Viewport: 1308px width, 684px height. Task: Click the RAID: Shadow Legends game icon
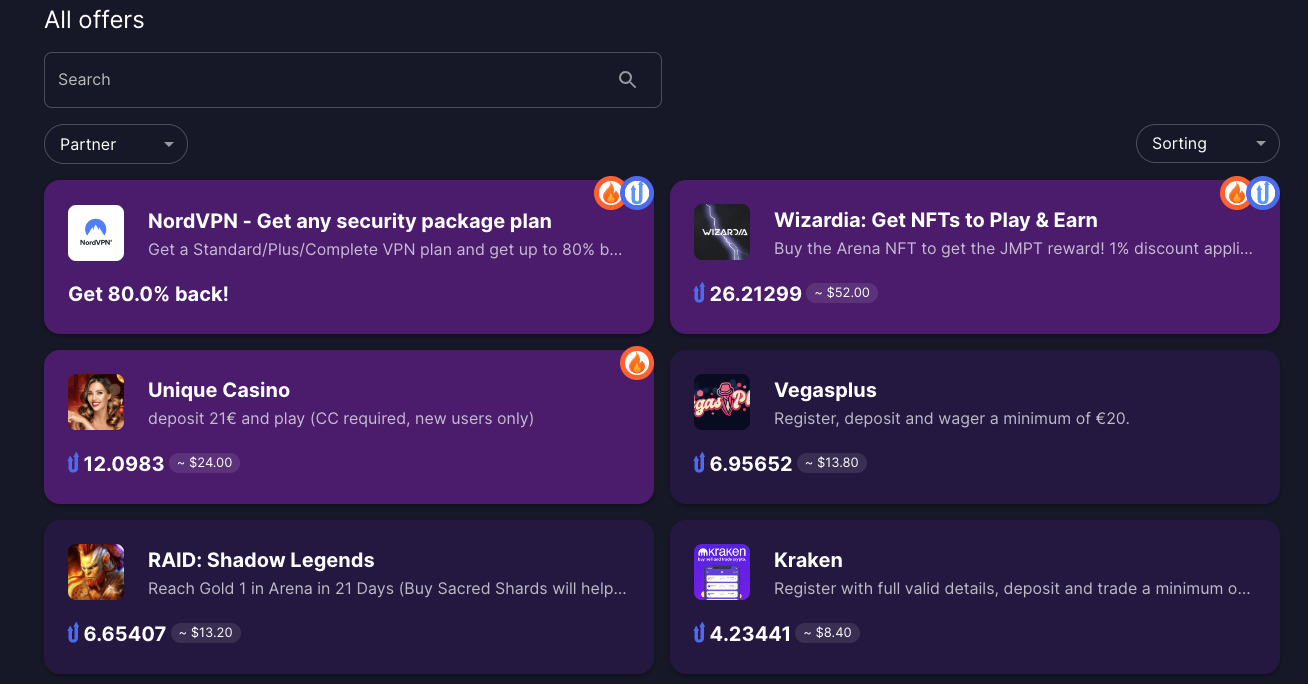96,572
